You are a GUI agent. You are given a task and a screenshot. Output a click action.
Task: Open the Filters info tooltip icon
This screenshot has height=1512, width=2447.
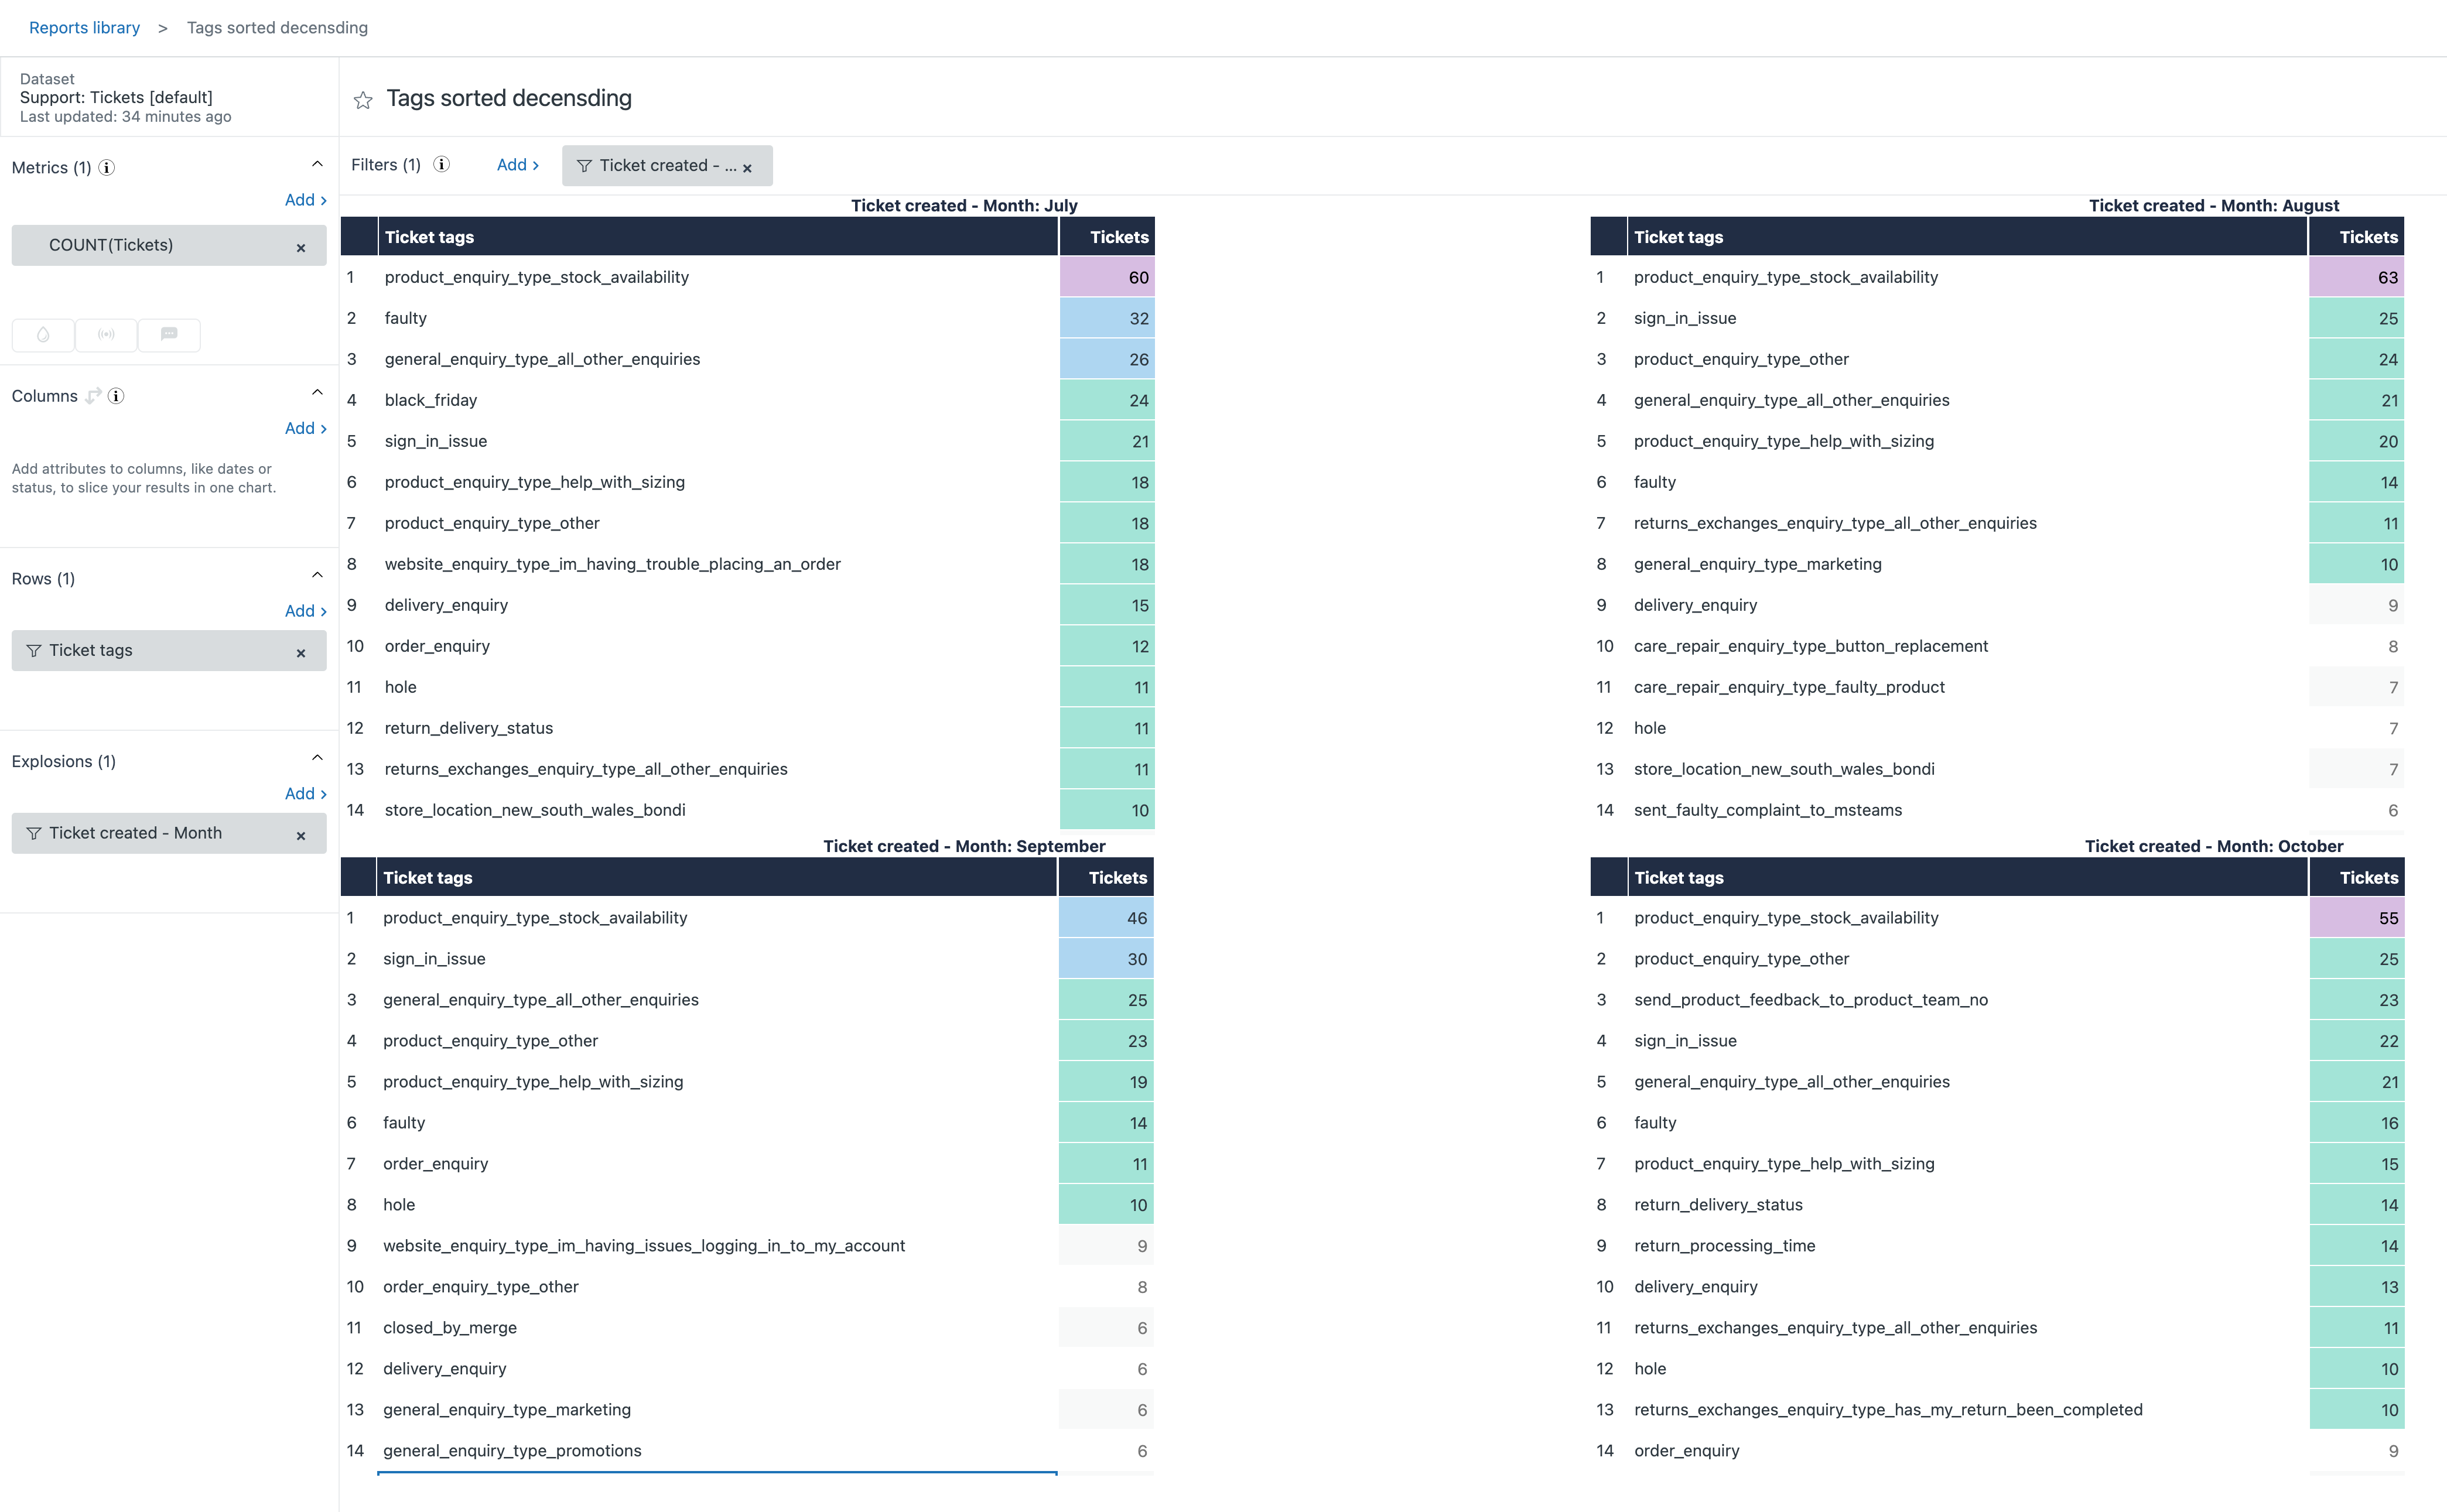coord(441,165)
